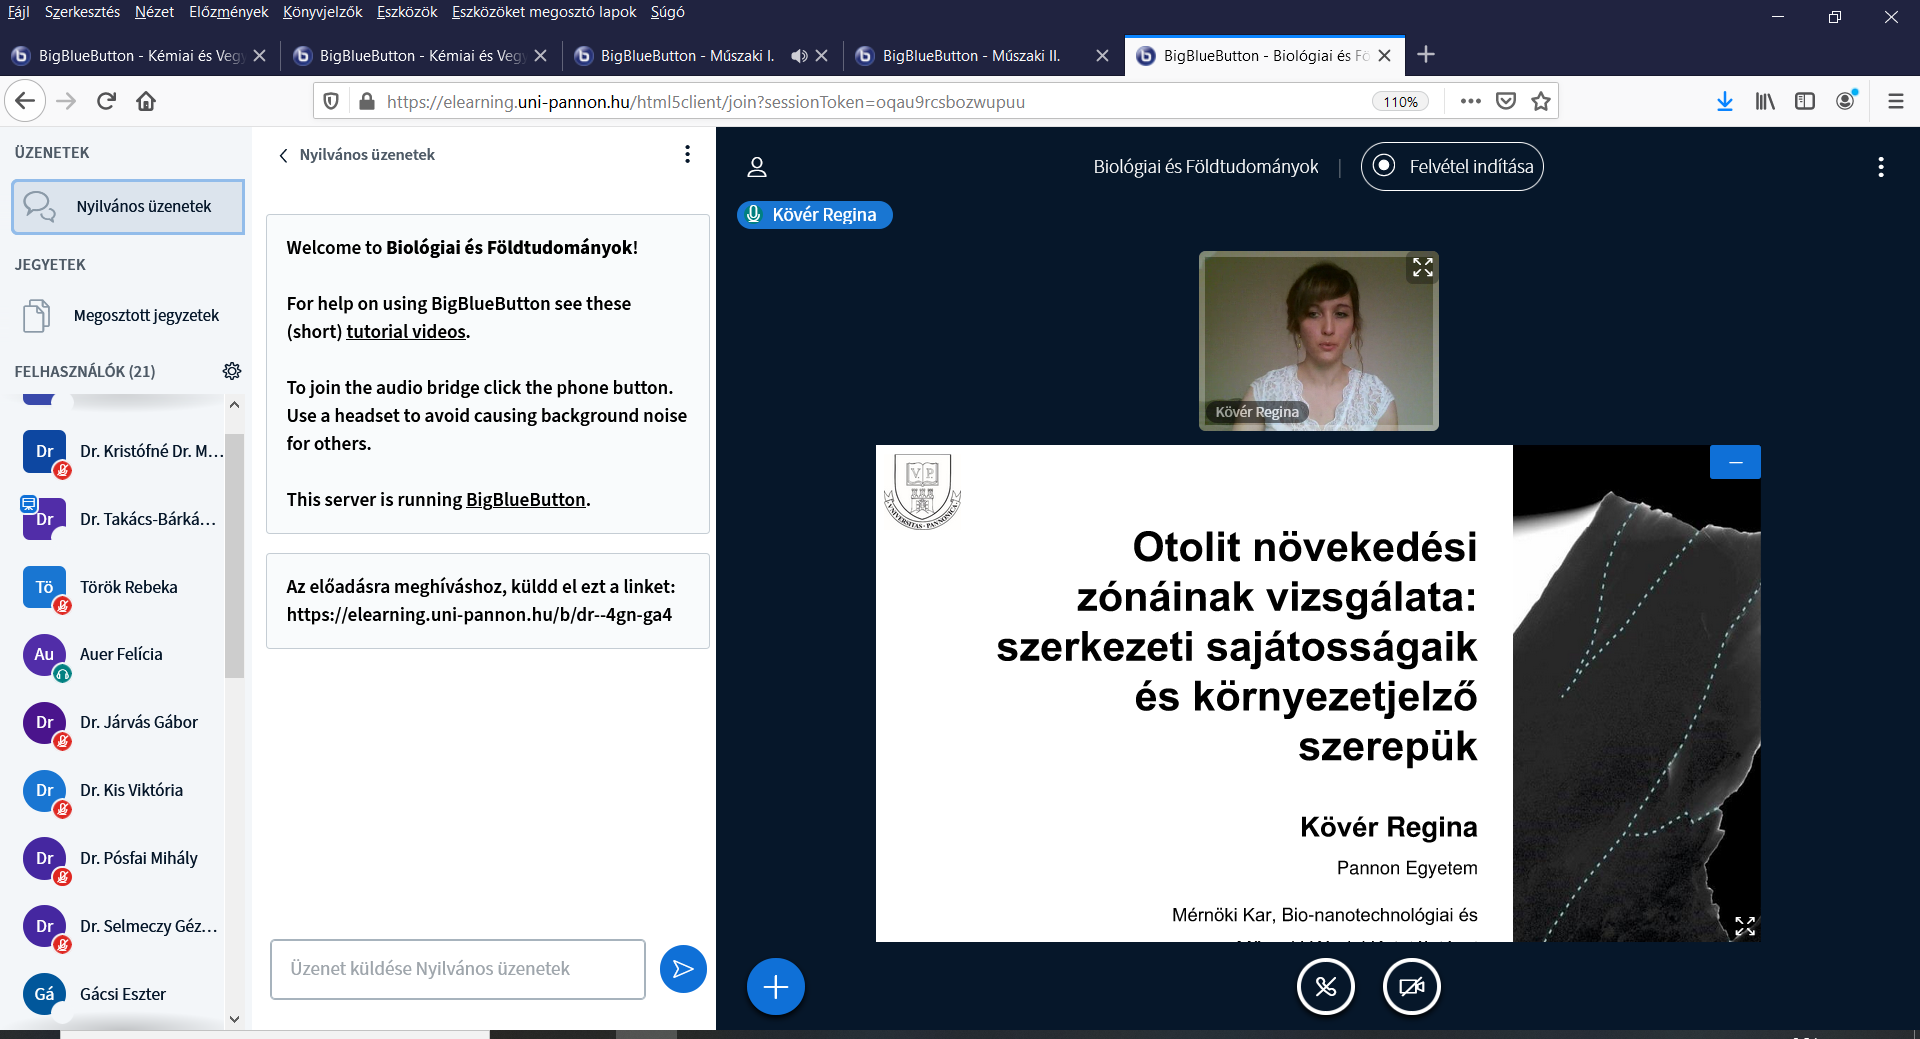Open the user list gear settings
The image size is (1920, 1039).
pos(232,371)
